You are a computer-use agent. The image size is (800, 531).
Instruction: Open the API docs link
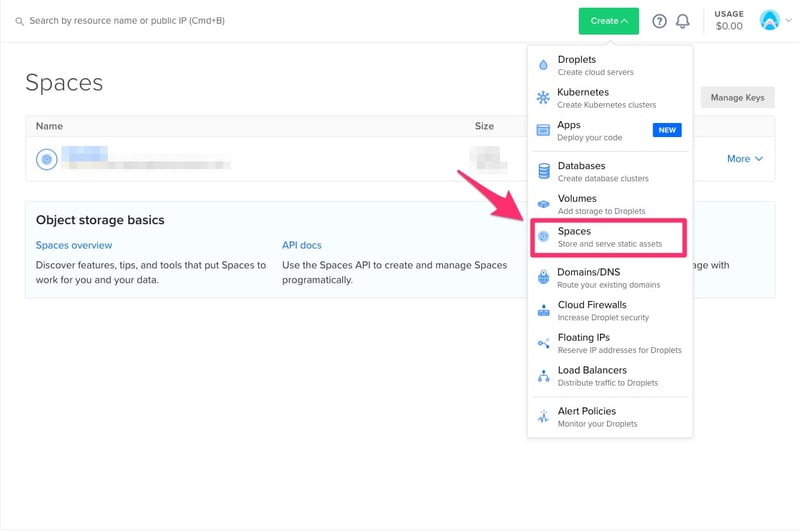pos(302,245)
